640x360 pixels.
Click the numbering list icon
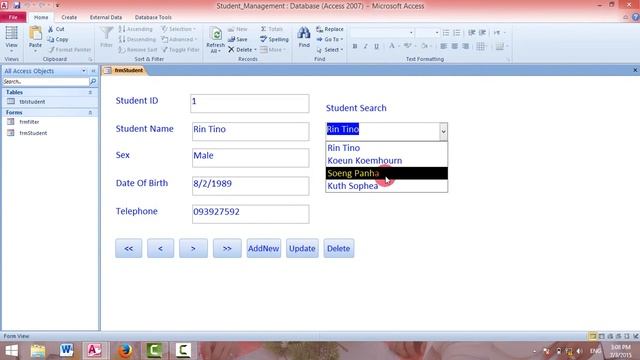click(x=457, y=33)
